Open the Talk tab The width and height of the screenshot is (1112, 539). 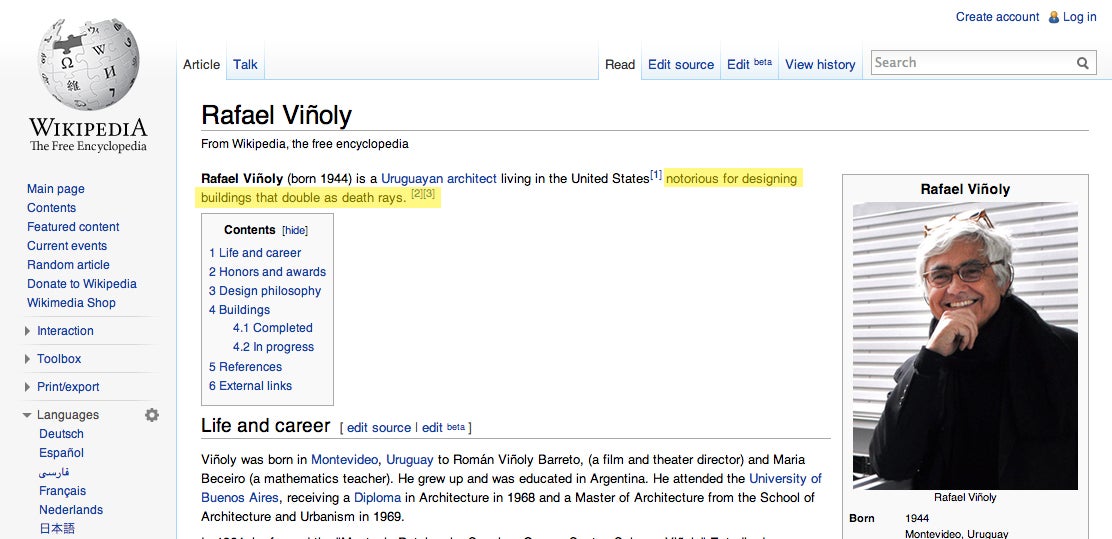click(x=245, y=65)
